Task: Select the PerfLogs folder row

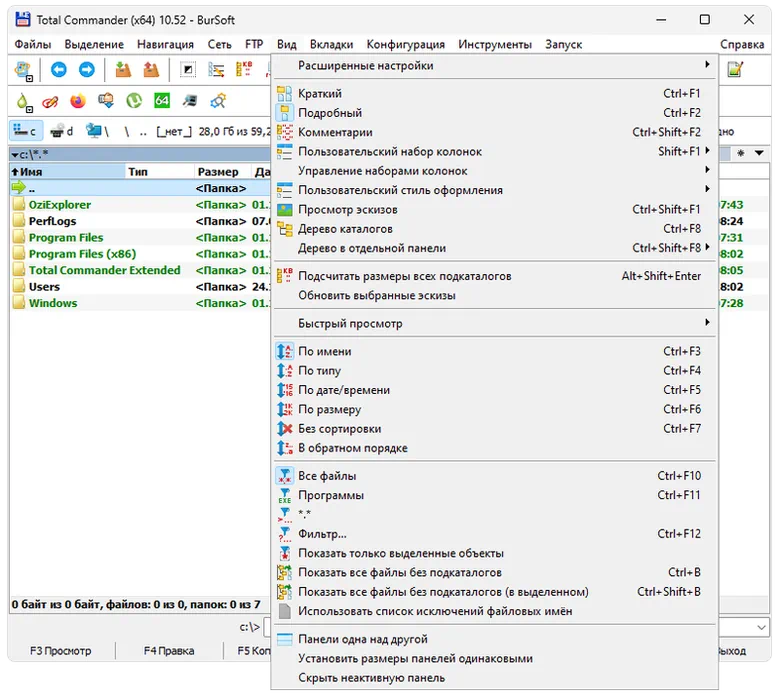Action: [140, 221]
